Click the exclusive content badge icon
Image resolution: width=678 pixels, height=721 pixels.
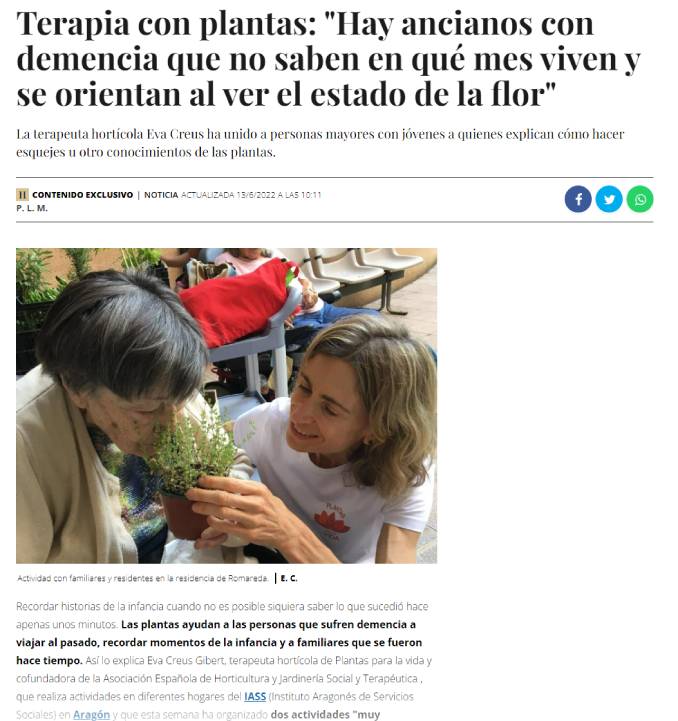point(22,195)
